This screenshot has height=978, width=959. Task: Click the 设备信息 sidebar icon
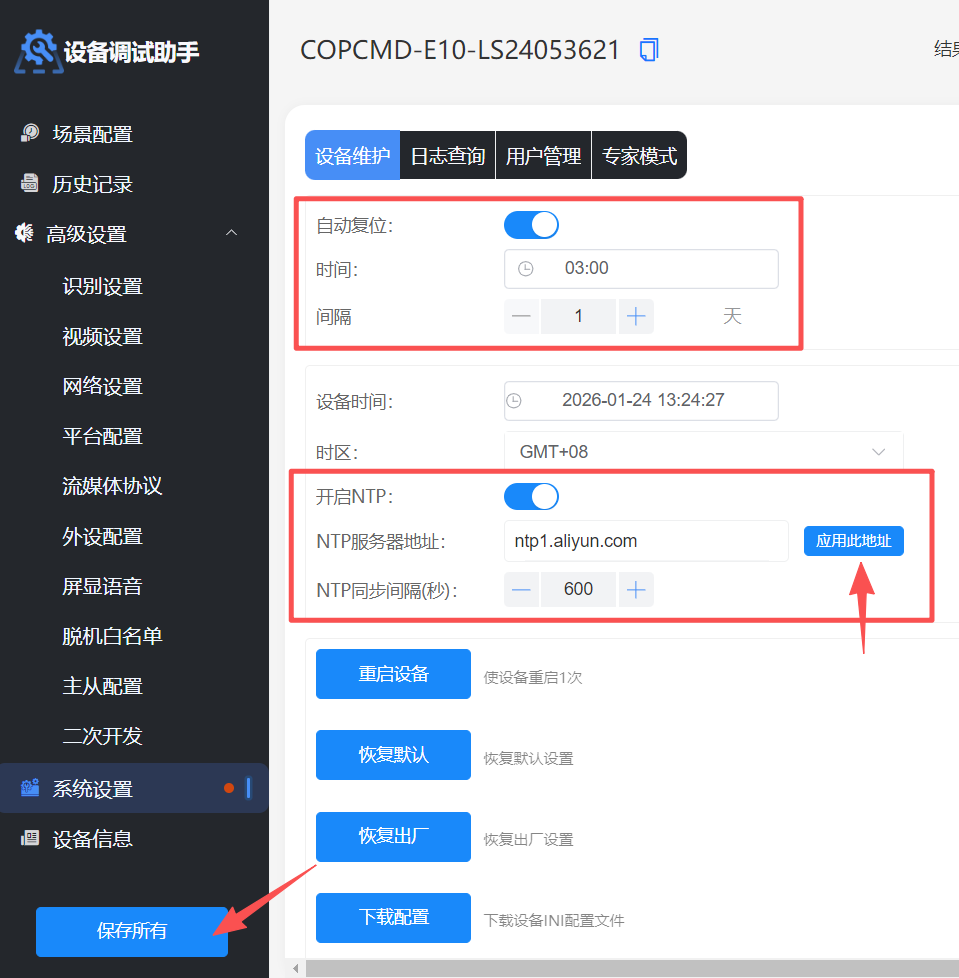30,838
